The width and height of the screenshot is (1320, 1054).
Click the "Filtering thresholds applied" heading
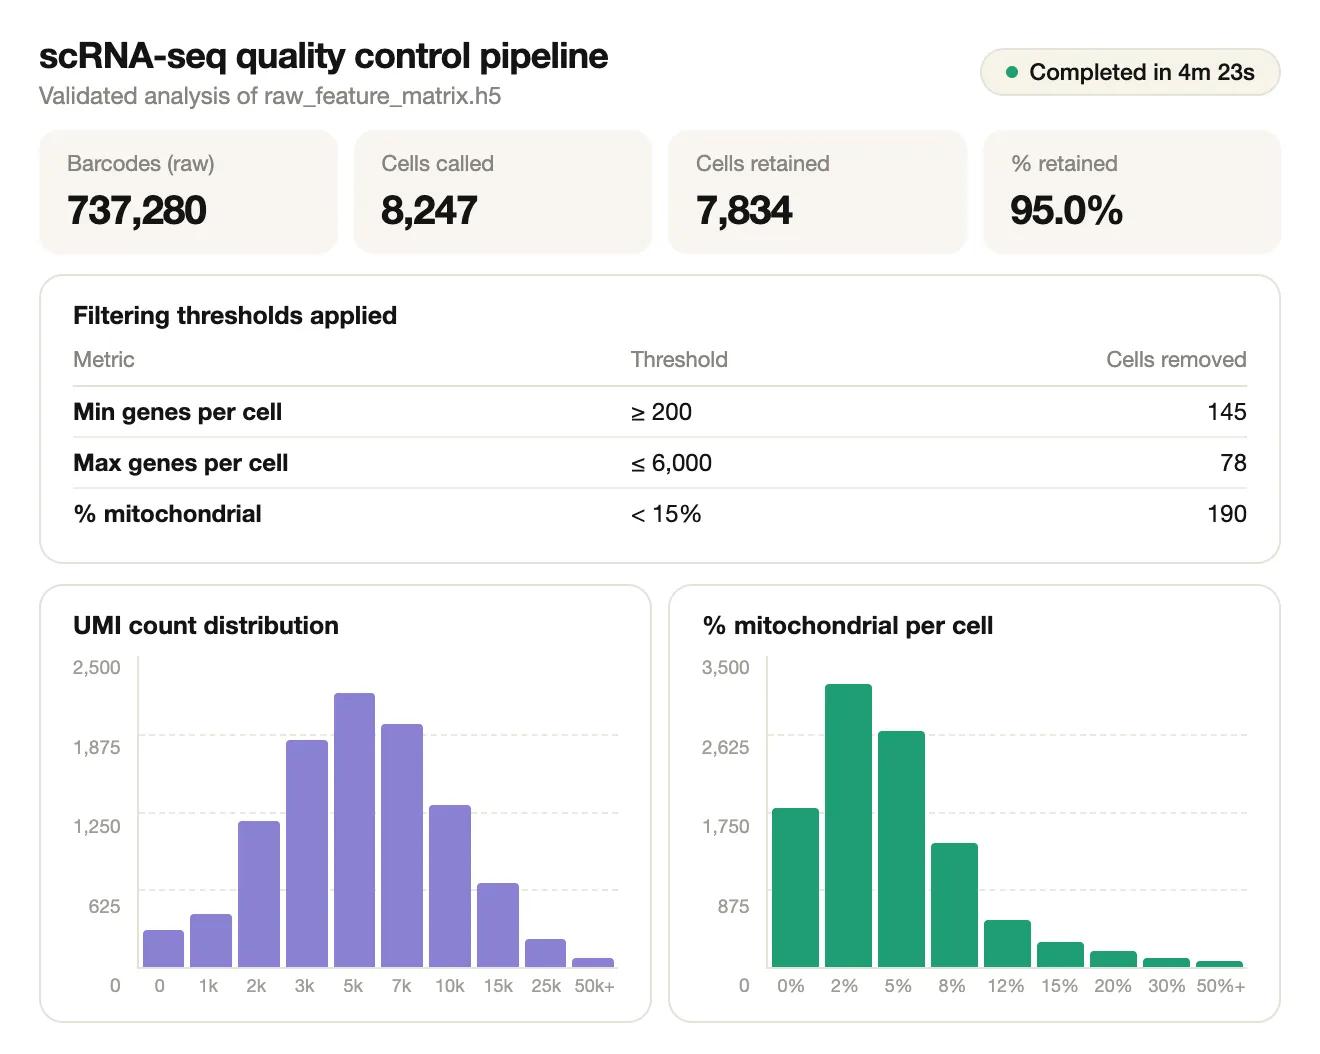click(x=235, y=316)
